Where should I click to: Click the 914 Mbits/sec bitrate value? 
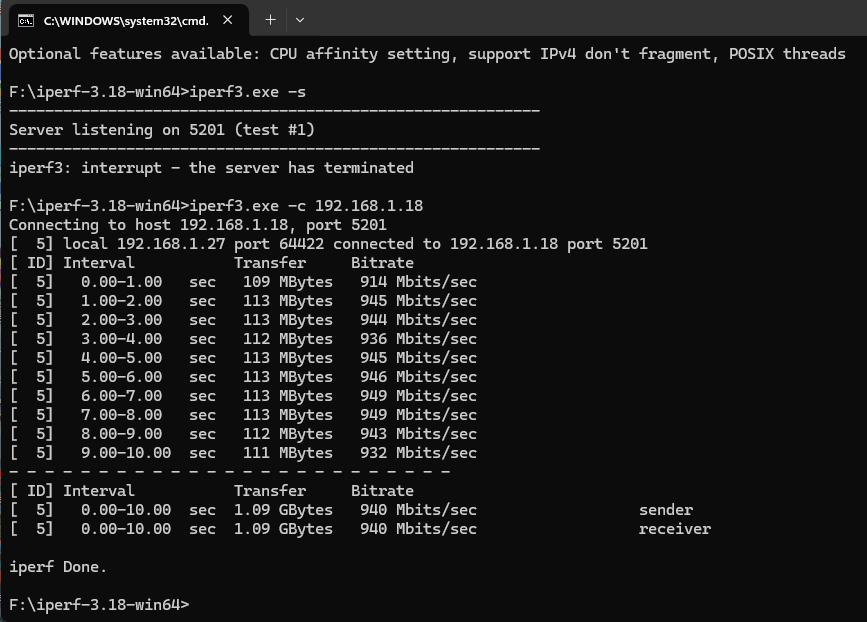coord(418,282)
